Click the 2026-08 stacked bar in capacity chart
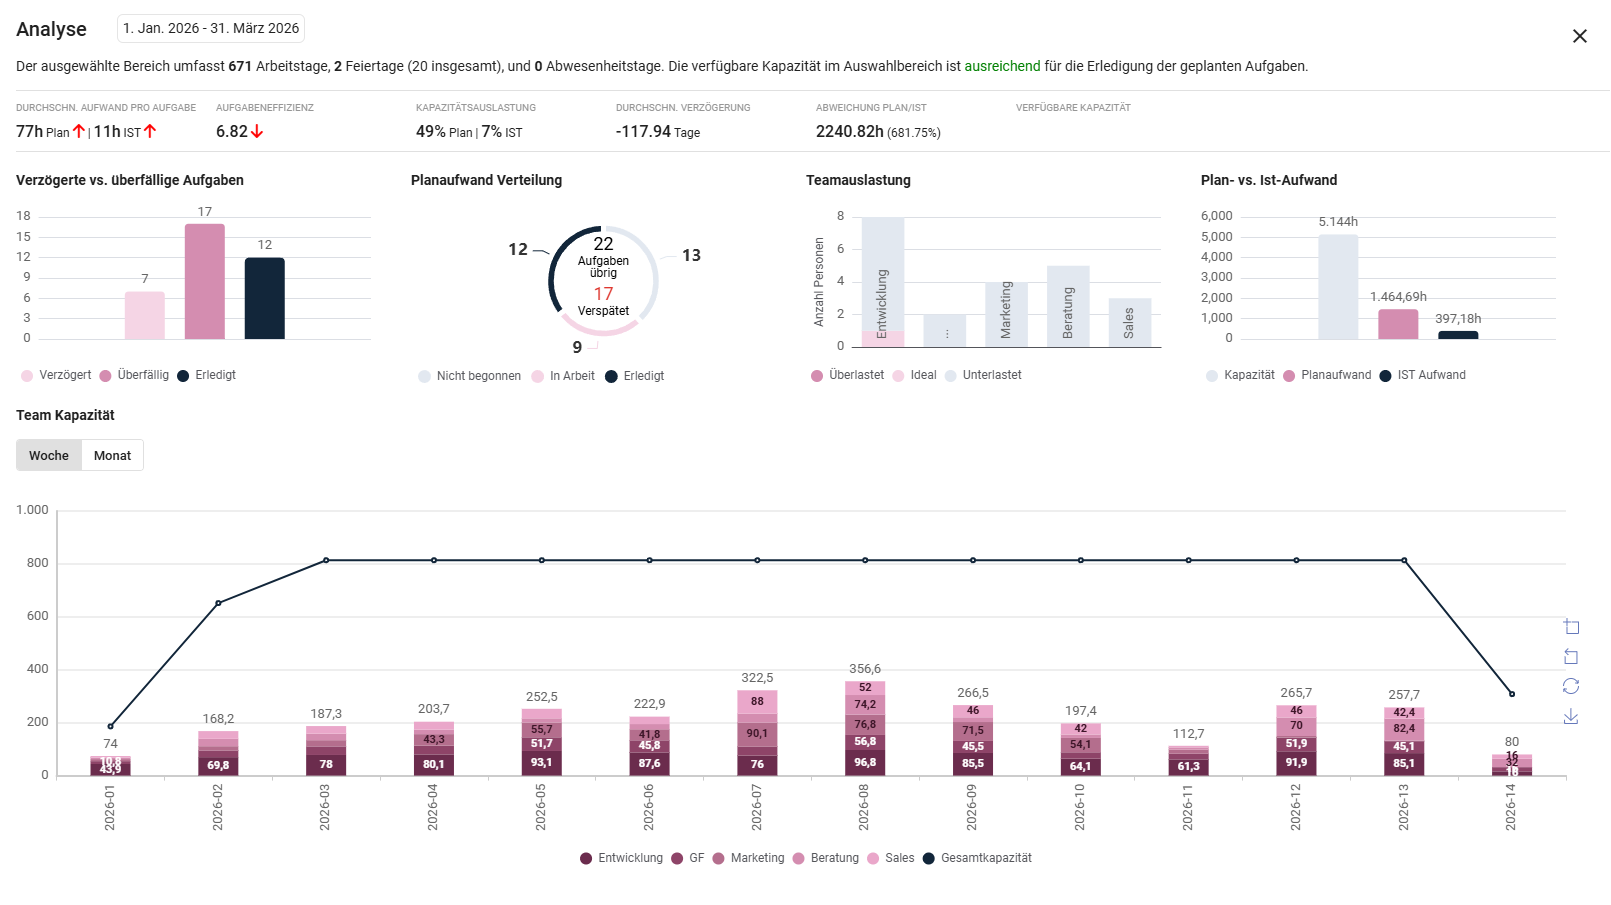 coord(865,730)
